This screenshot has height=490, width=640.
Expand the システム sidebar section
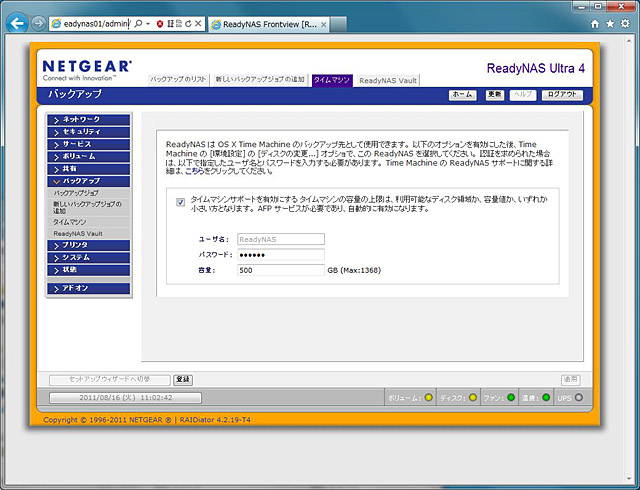tap(88, 257)
